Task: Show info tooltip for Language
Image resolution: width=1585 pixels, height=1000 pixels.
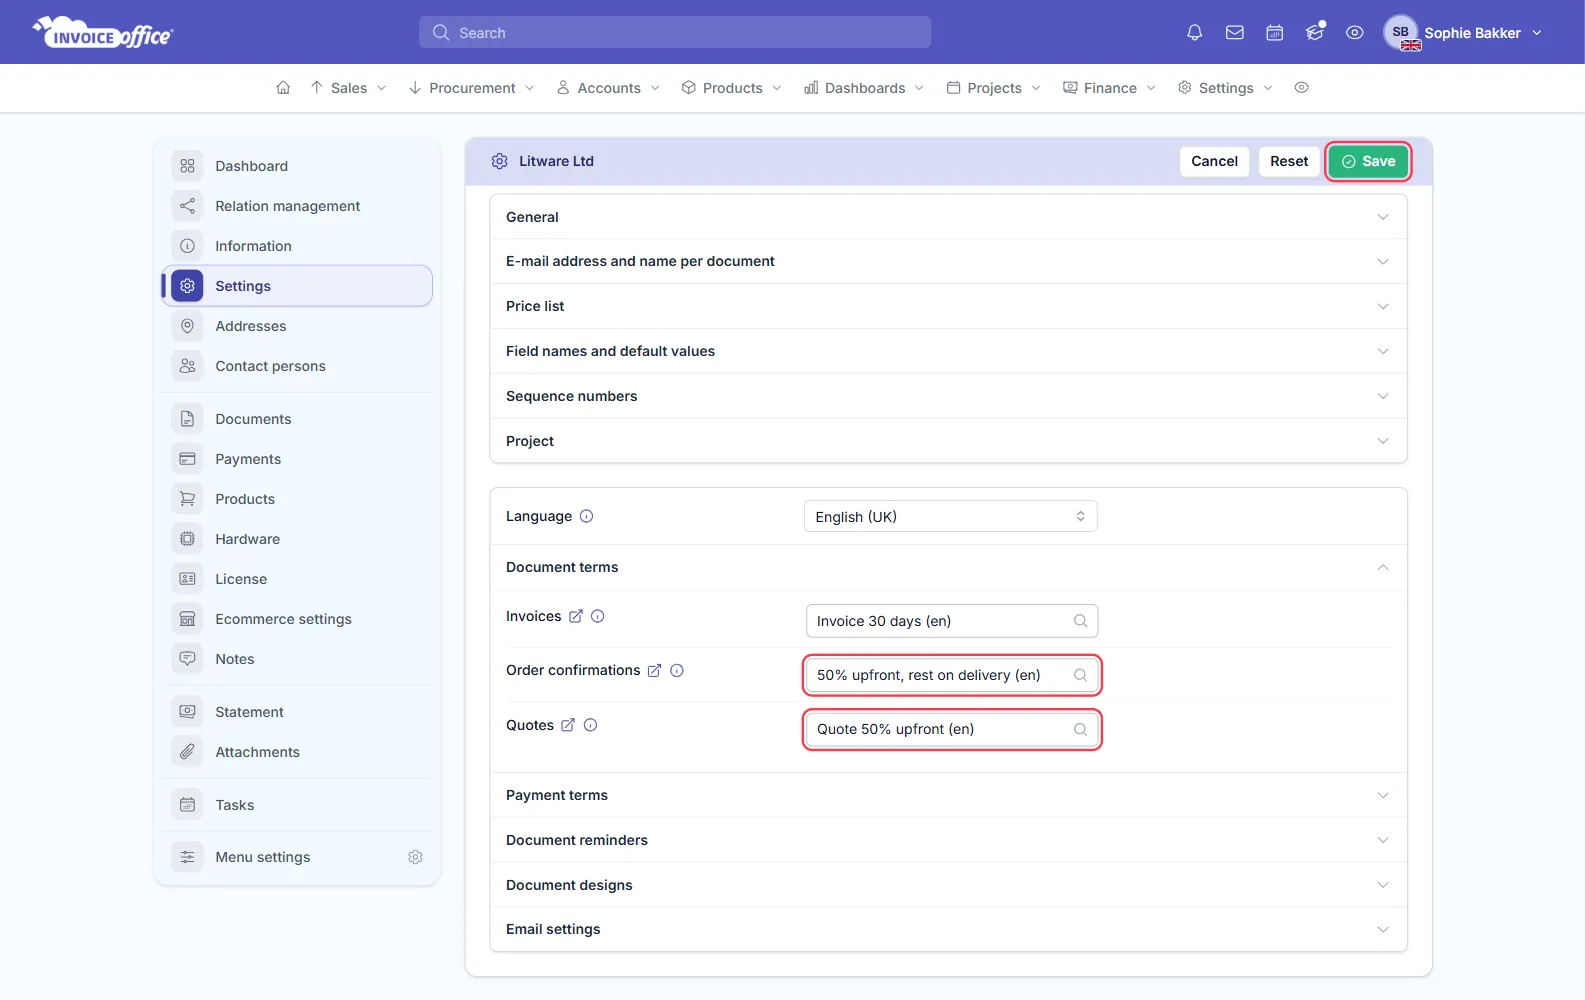Action: 587,516
